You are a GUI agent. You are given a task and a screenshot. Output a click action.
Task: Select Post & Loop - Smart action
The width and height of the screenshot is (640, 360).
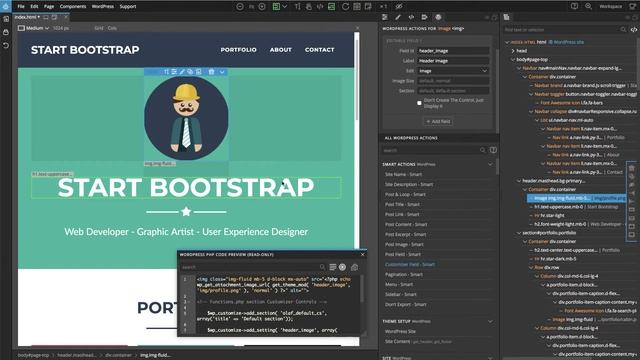[405, 194]
